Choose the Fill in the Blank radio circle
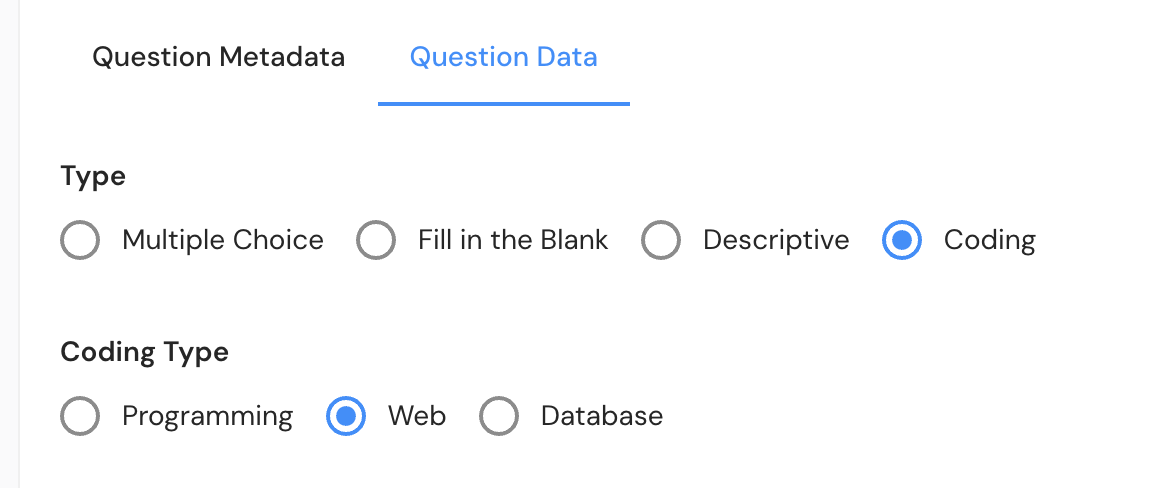 pos(377,240)
